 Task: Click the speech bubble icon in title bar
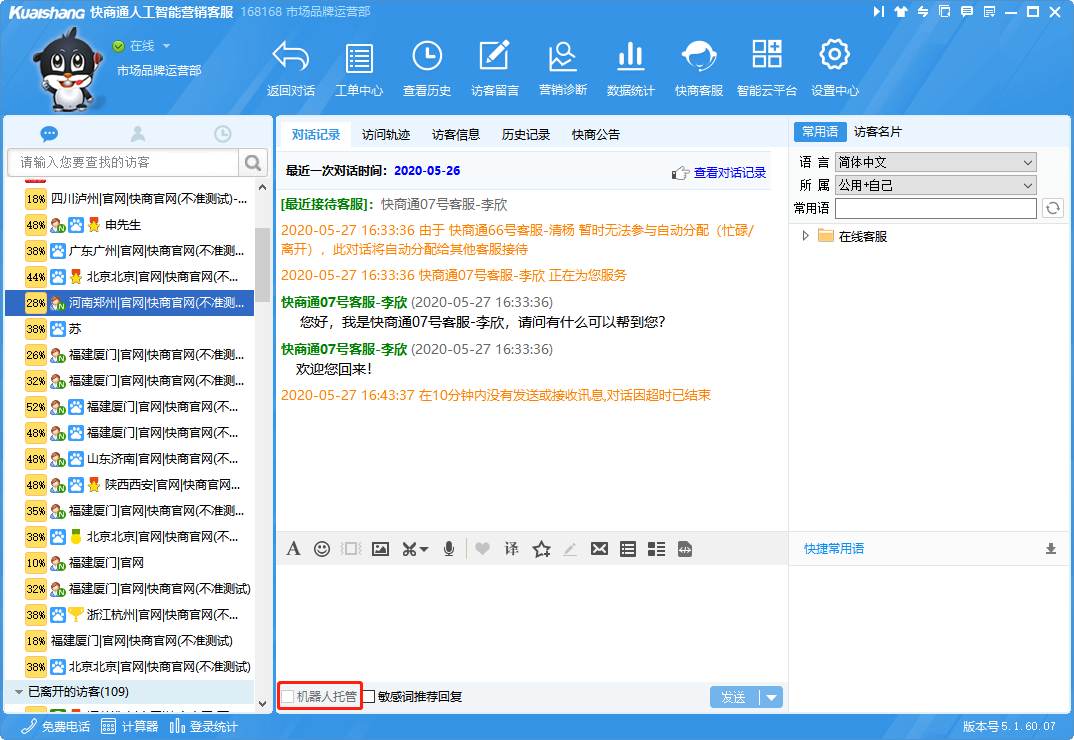pos(966,12)
